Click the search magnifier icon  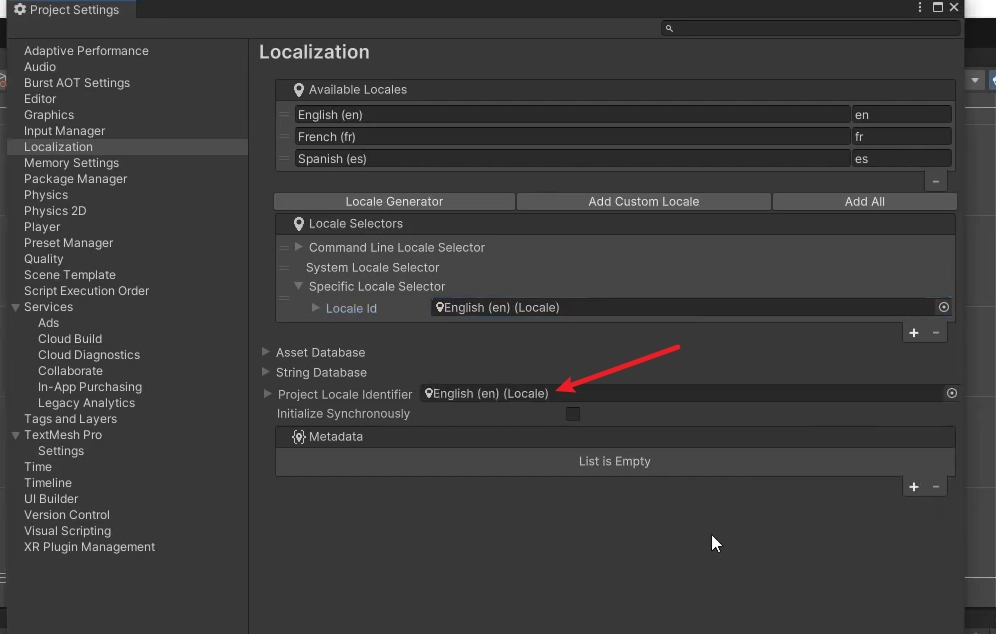coord(669,28)
